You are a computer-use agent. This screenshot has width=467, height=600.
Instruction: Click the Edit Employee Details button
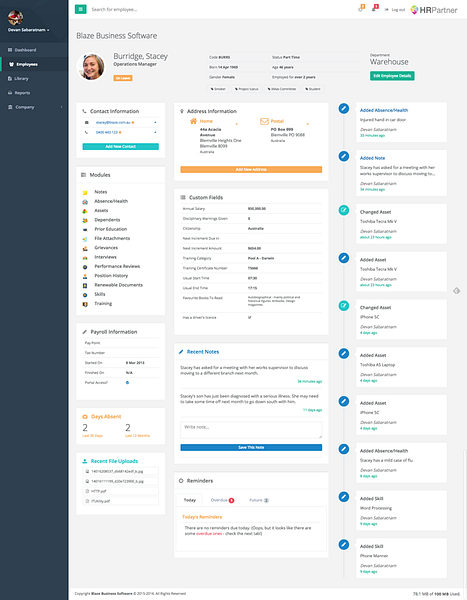(392, 76)
